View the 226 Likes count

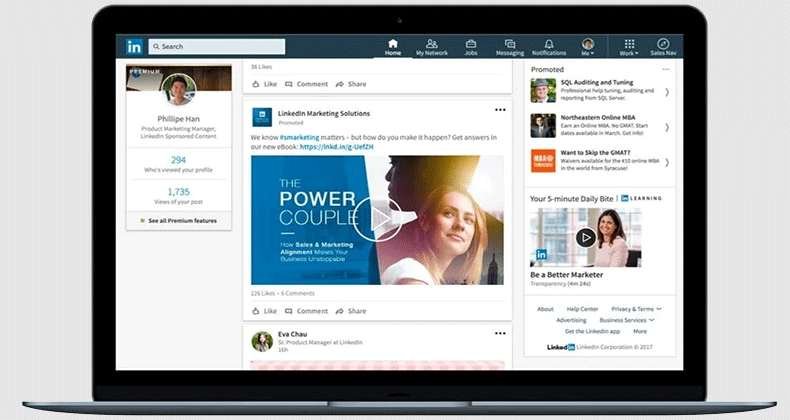click(x=263, y=293)
